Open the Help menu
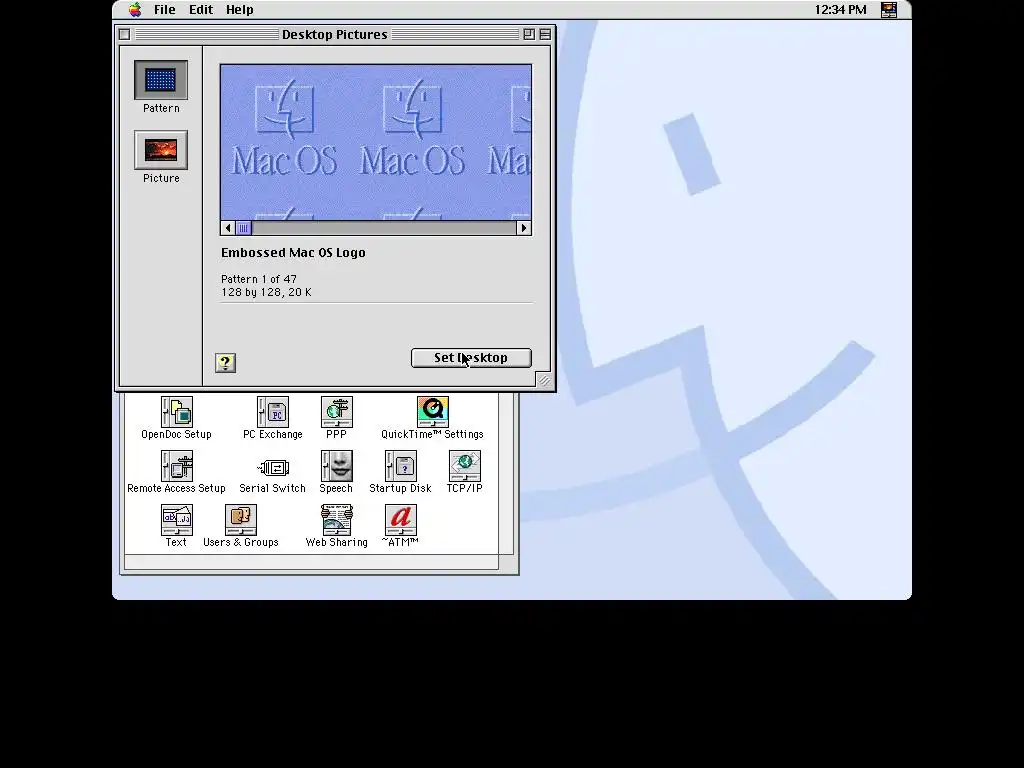1024x768 pixels. (240, 10)
